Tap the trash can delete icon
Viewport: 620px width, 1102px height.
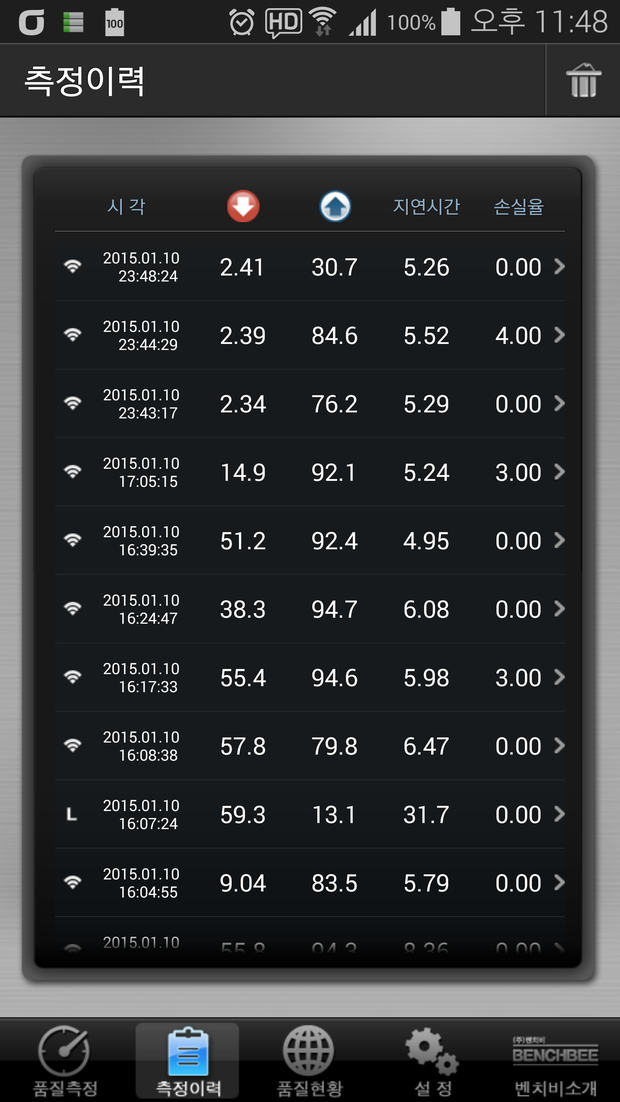pyautogui.click(x=583, y=80)
